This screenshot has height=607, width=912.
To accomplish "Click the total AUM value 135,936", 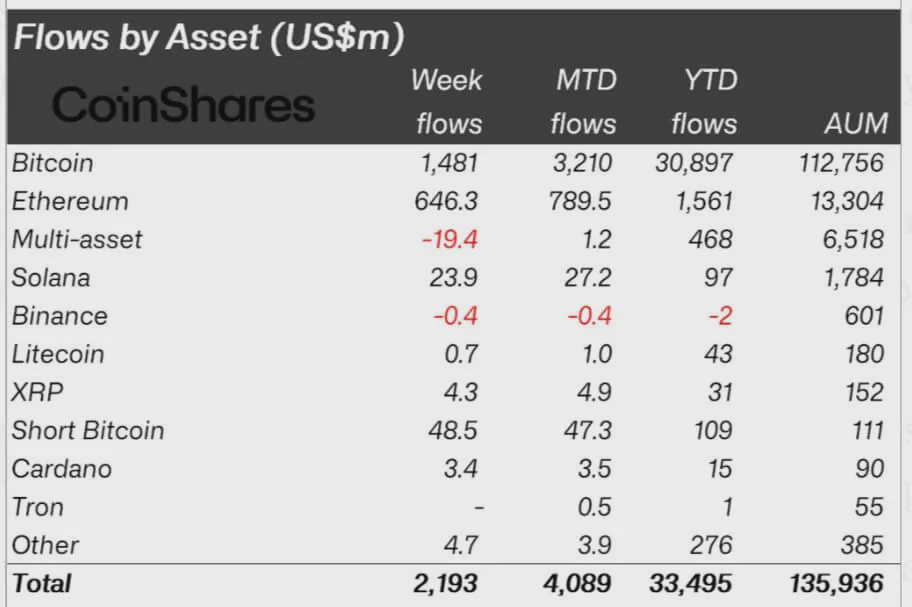I will [835, 582].
